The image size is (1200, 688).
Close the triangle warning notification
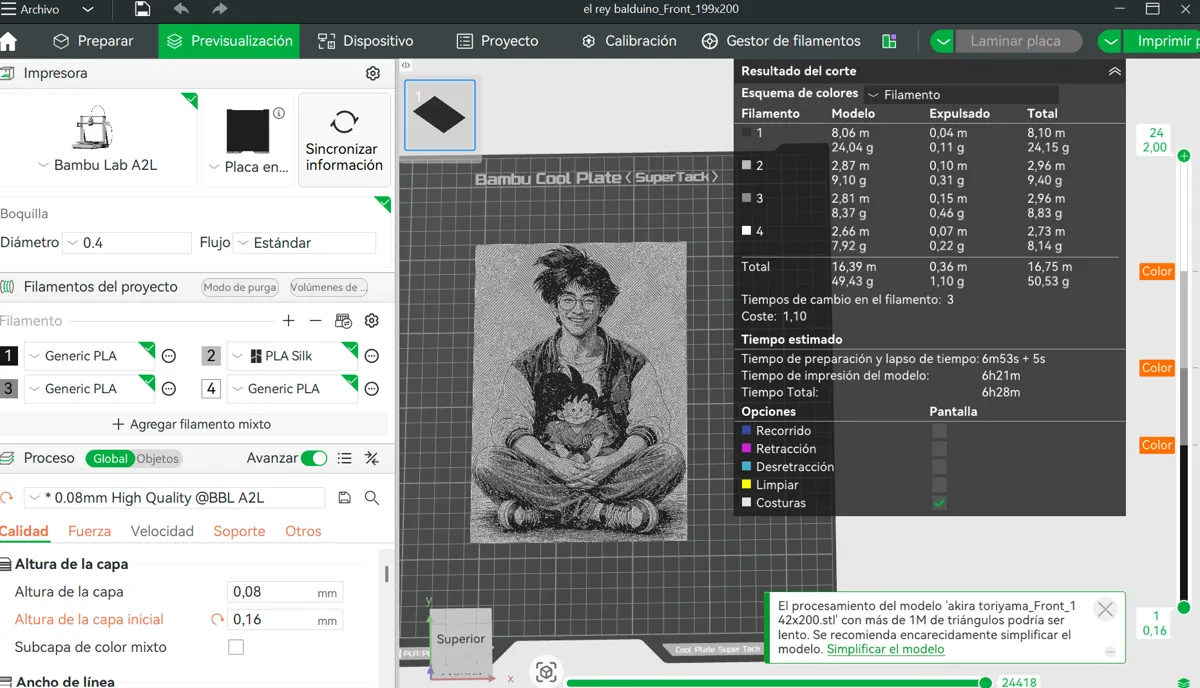pos(1105,610)
